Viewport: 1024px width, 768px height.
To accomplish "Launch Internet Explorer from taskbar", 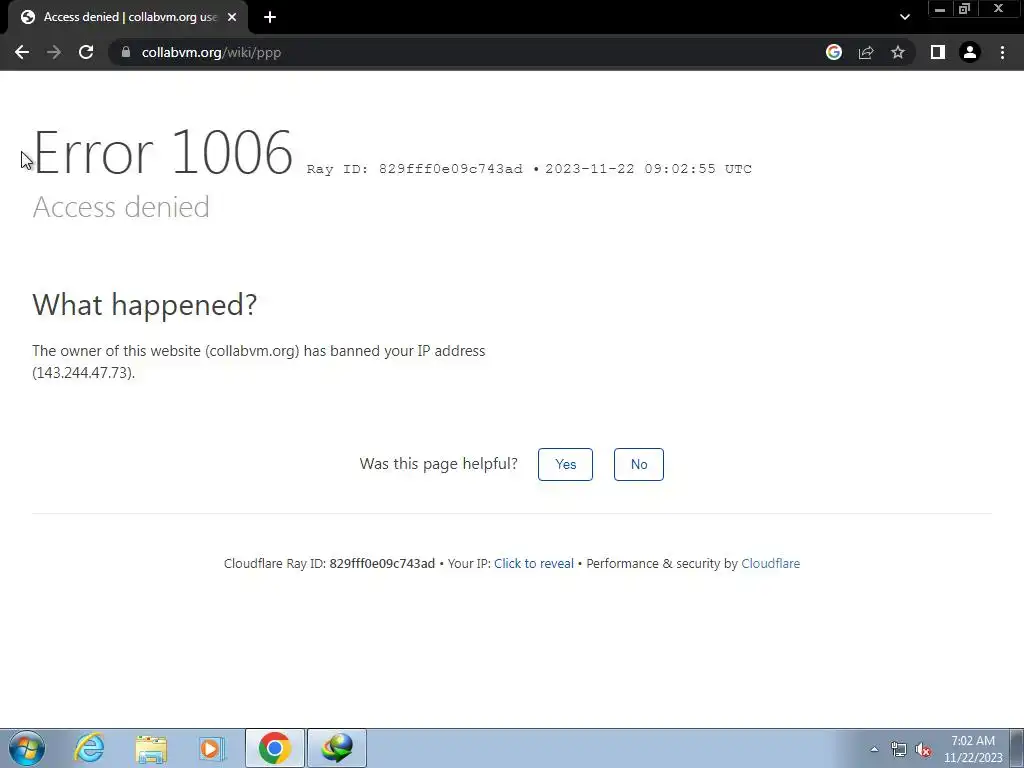I will 89,748.
